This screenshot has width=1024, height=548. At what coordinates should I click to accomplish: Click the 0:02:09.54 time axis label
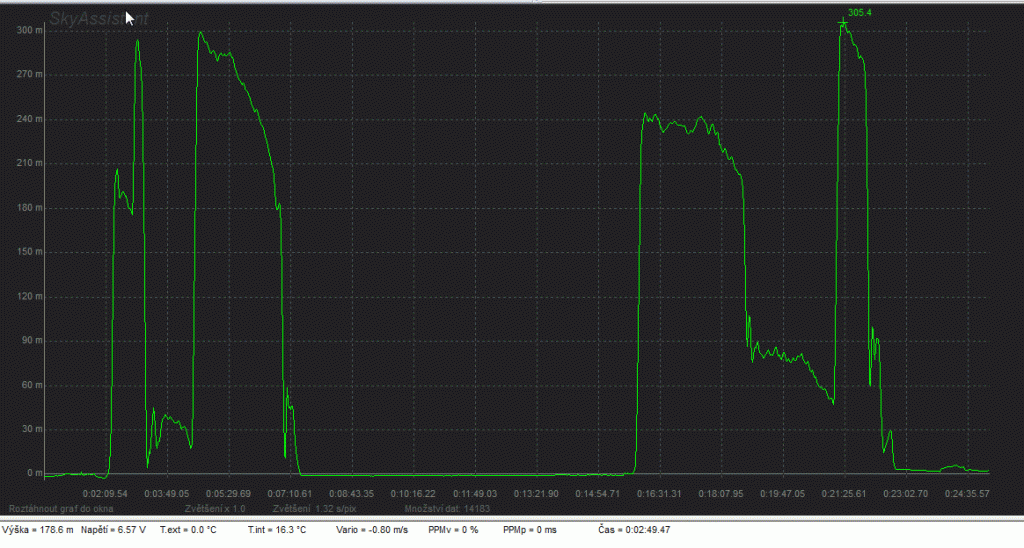coord(106,493)
